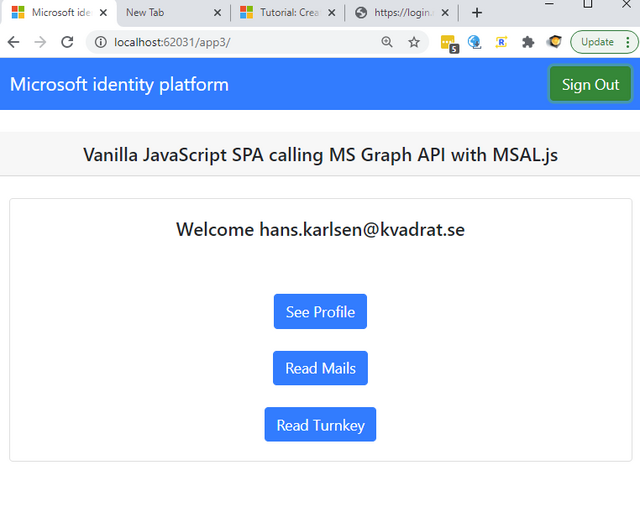Open the profile avatar icon
640x507 pixels.
555,42
